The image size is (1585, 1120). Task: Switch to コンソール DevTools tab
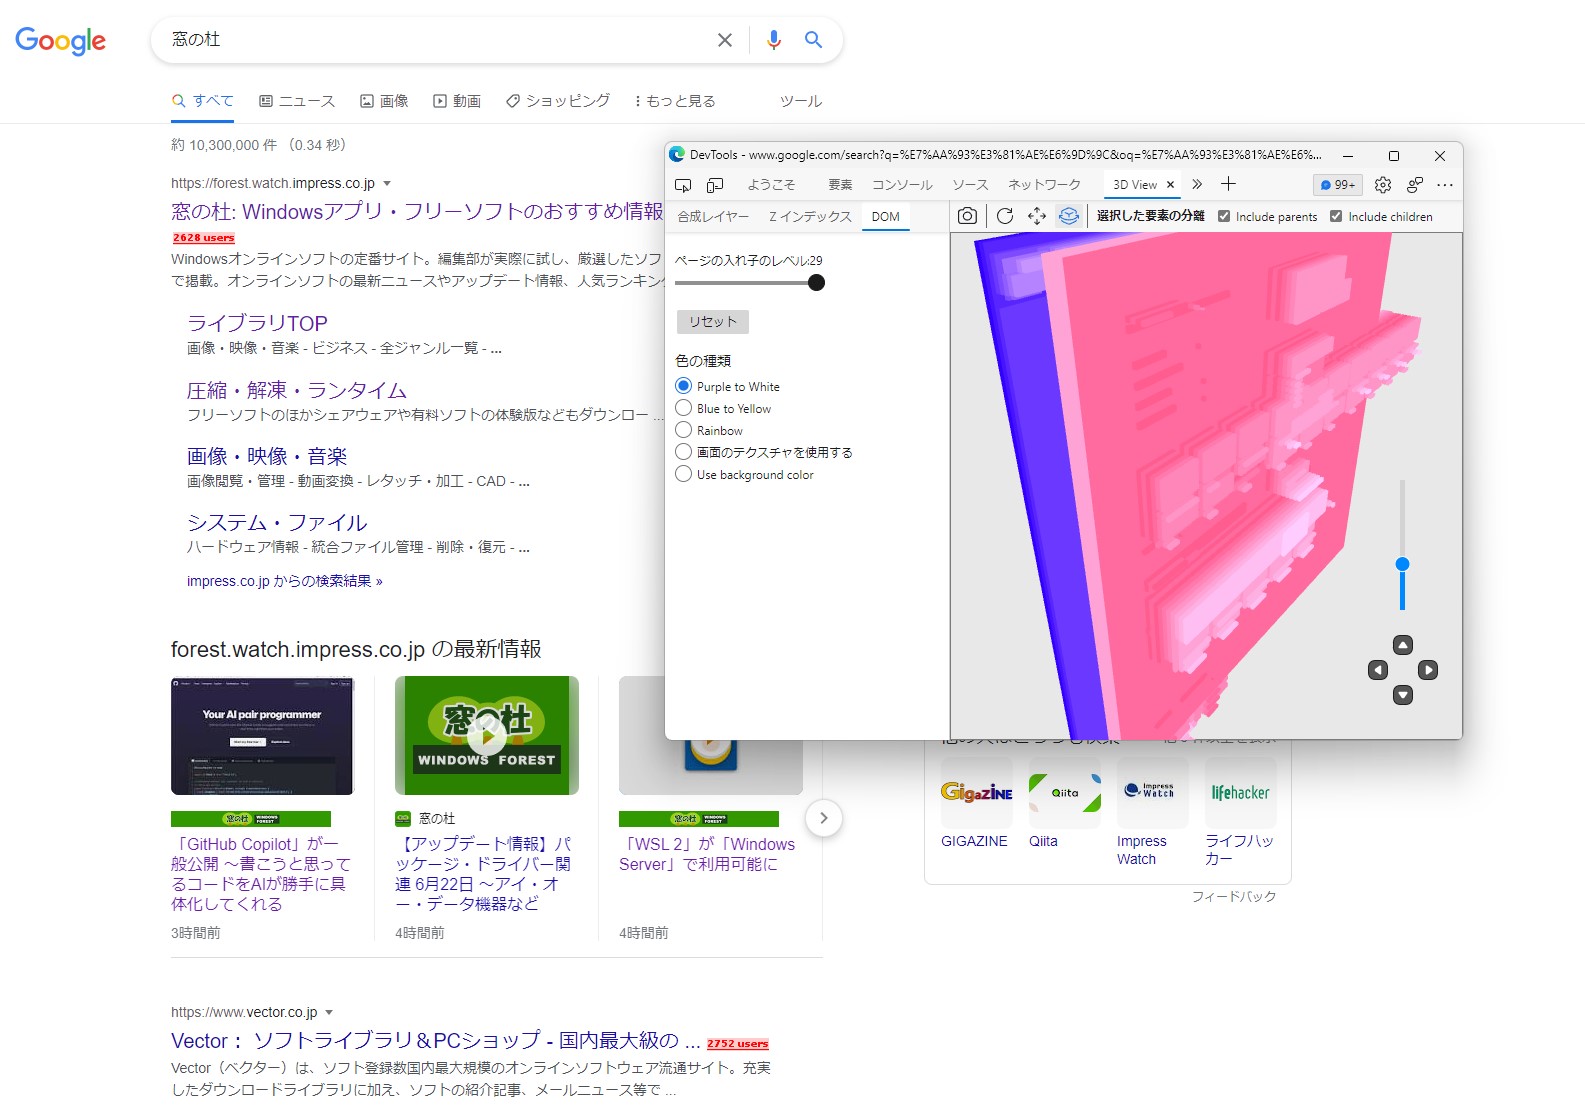pos(902,185)
